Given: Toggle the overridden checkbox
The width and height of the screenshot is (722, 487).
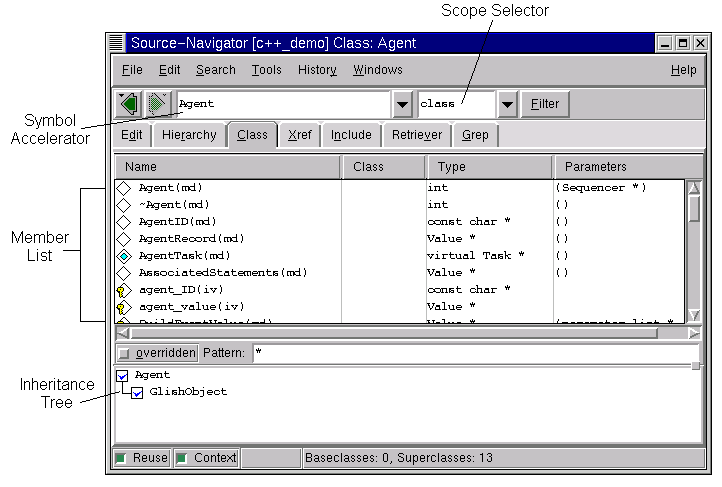Looking at the screenshot, I should point(124,354).
